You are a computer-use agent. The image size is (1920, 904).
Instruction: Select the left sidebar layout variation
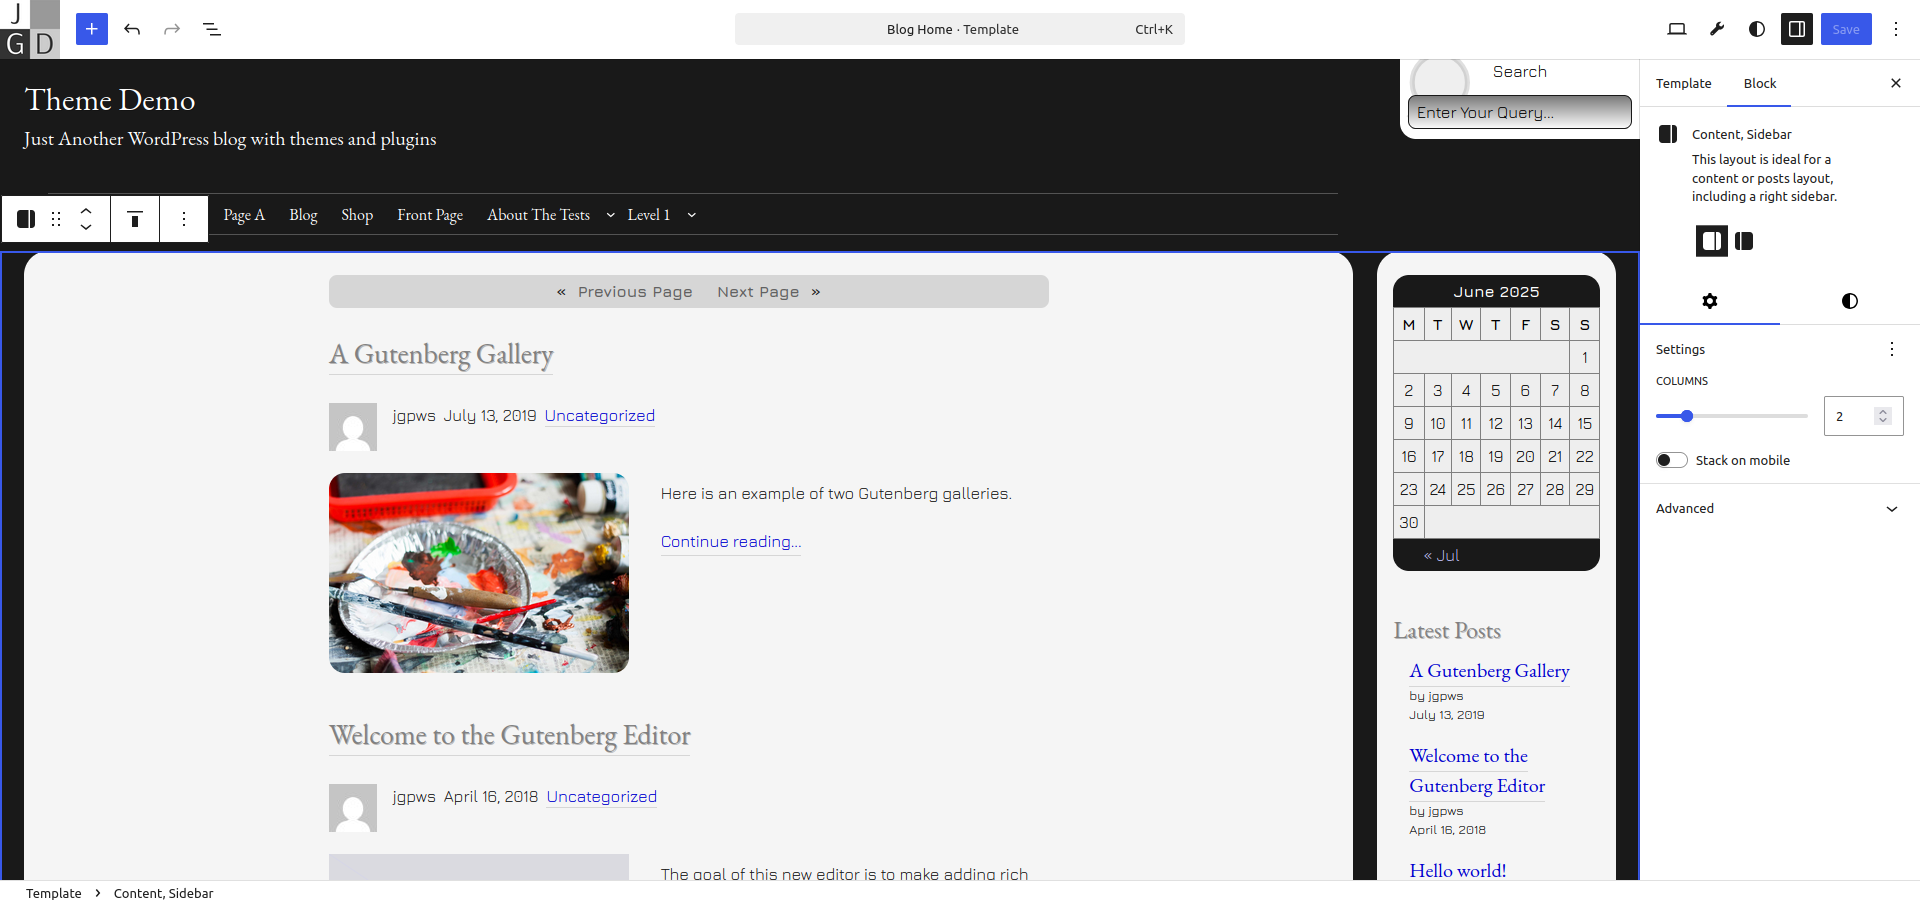click(x=1744, y=241)
